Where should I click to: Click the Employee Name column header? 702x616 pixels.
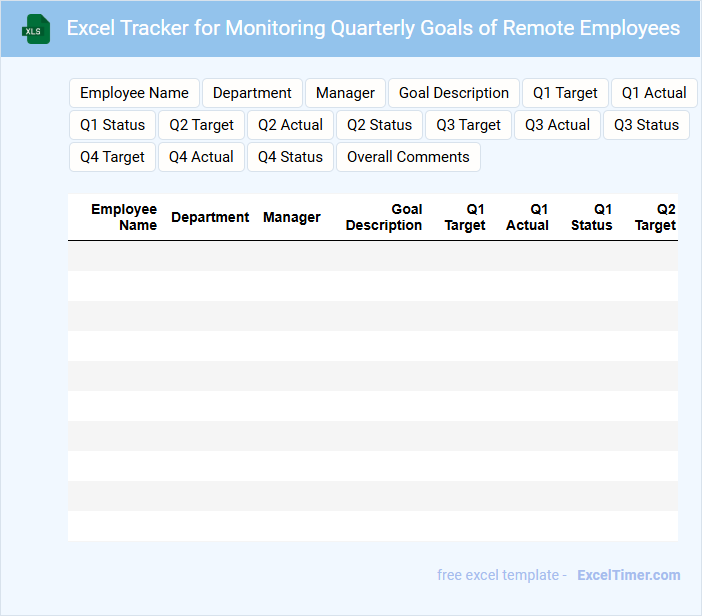(124, 217)
